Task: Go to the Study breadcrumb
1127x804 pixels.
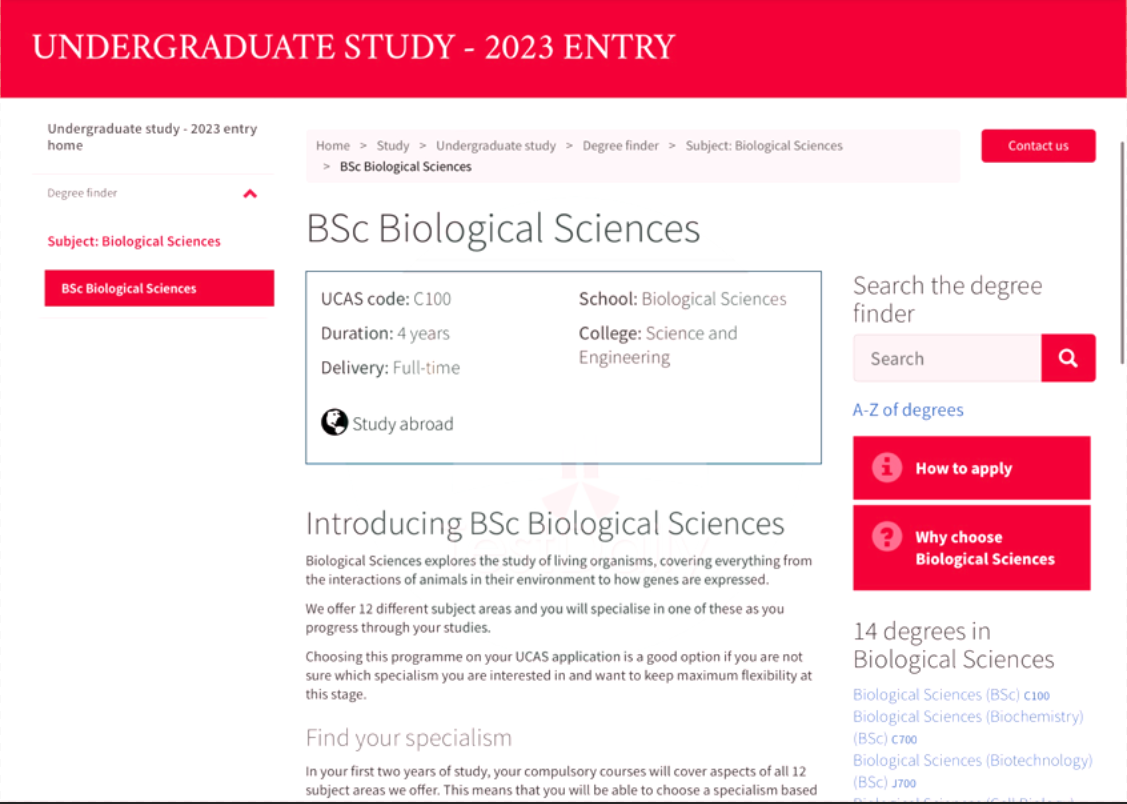Action: pyautogui.click(x=392, y=146)
